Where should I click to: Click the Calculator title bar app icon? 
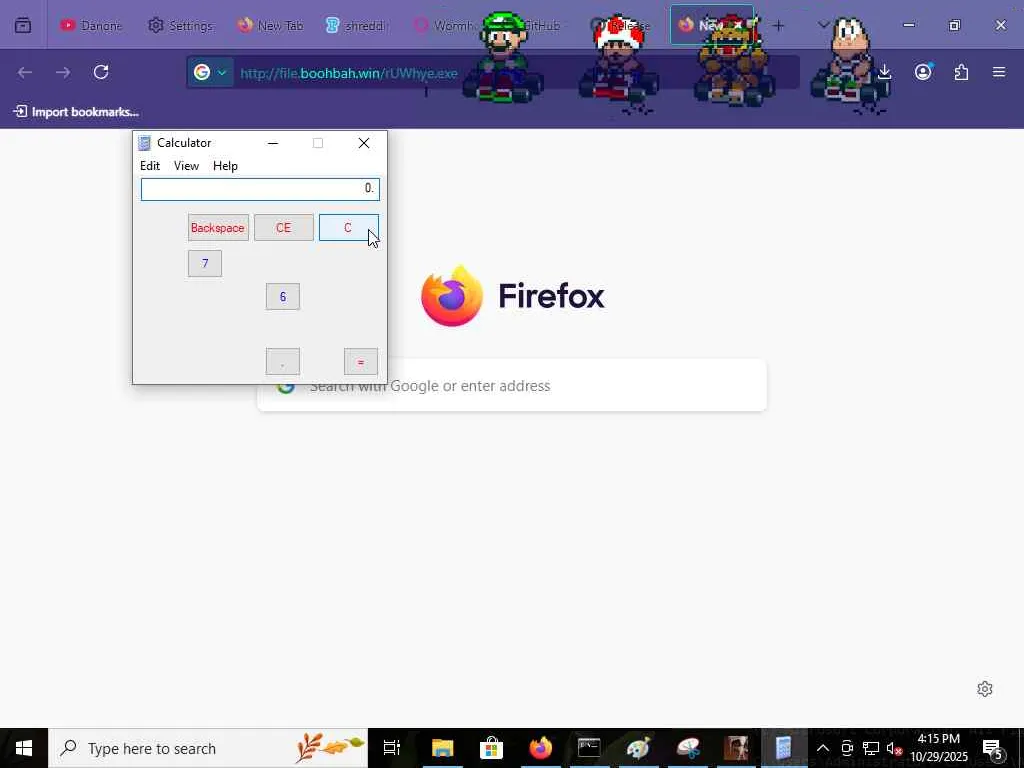click(x=144, y=143)
